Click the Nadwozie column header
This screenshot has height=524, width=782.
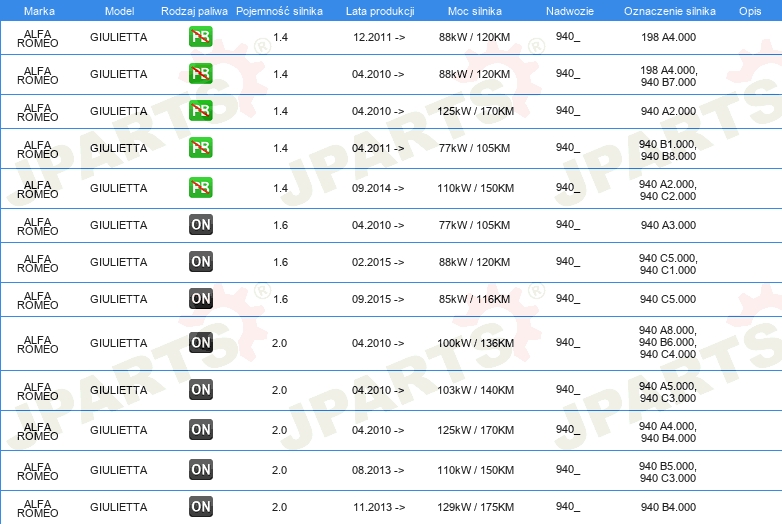570,11
